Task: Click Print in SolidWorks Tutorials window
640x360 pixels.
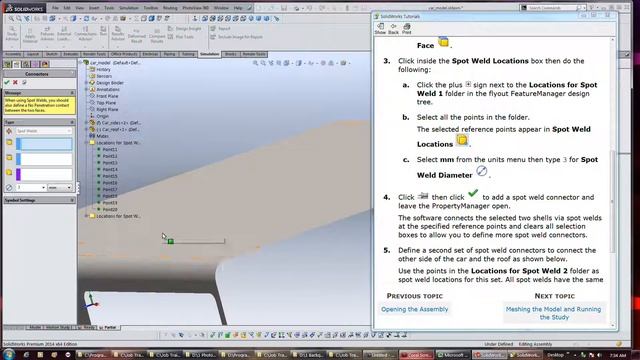Action: (407, 29)
